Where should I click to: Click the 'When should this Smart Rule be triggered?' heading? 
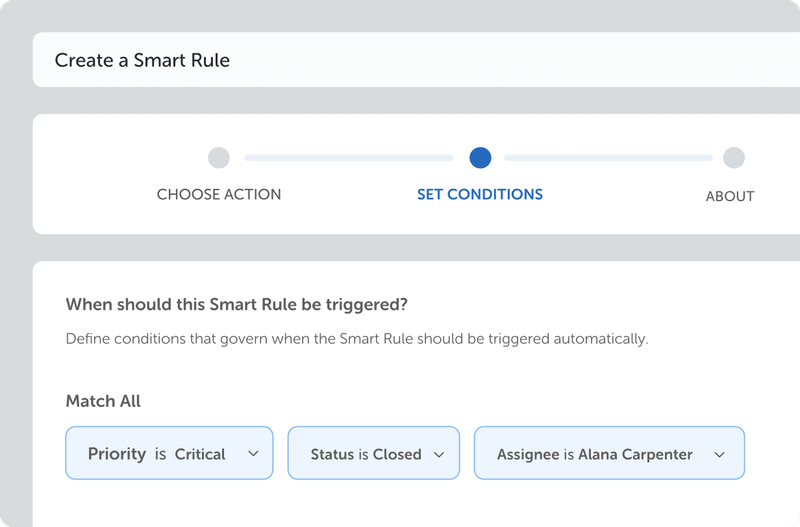236,304
